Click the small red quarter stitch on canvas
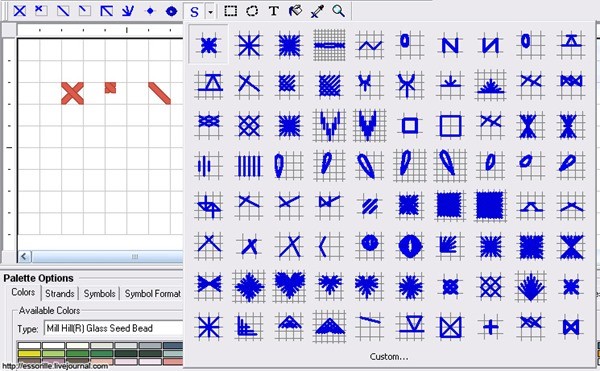This screenshot has height=371, width=600. (110, 88)
